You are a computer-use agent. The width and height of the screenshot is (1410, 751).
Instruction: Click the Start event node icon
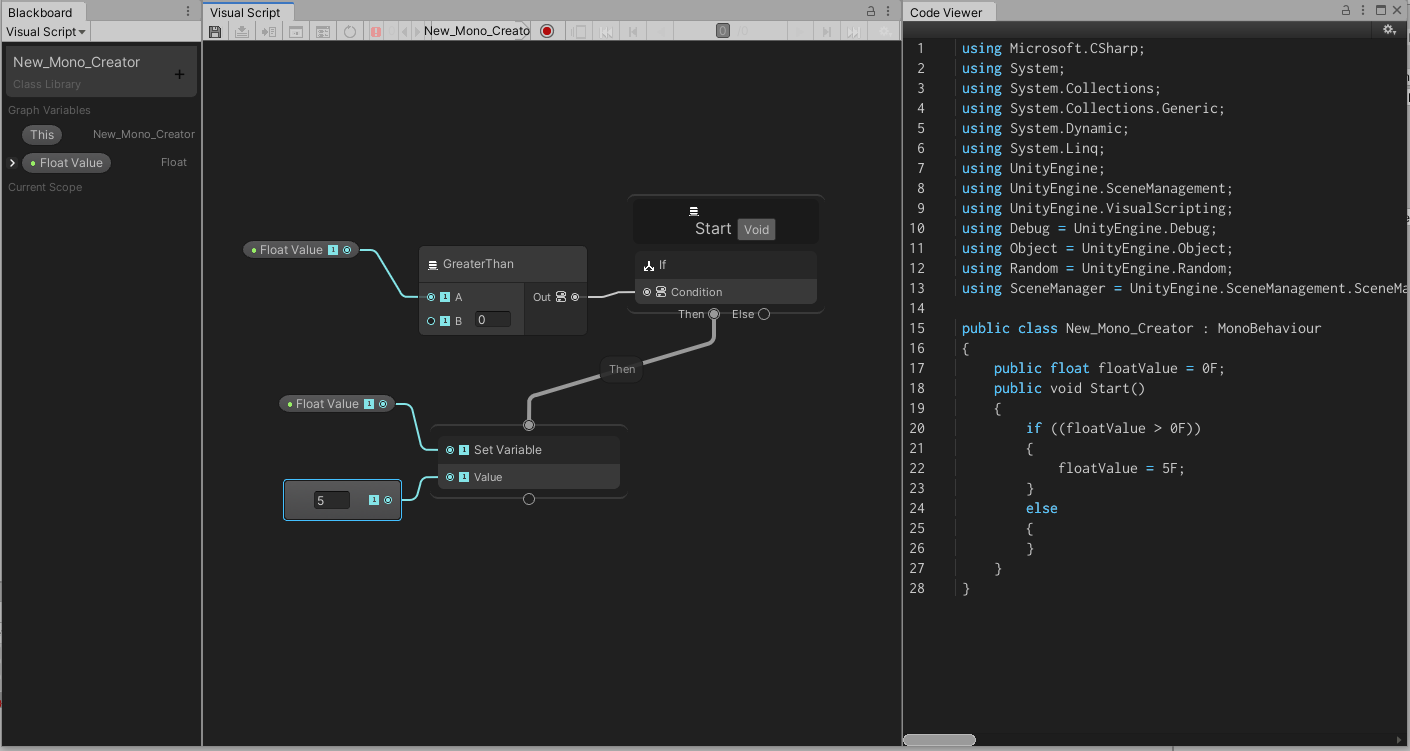coord(694,210)
